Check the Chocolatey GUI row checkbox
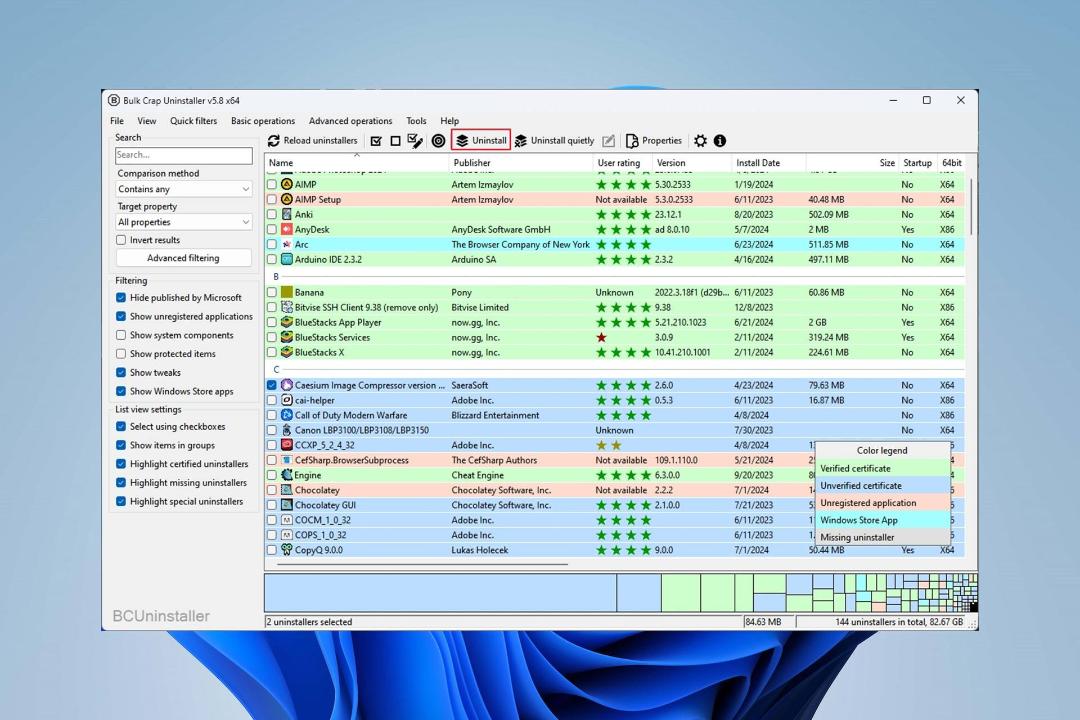This screenshot has width=1080, height=720. point(272,505)
